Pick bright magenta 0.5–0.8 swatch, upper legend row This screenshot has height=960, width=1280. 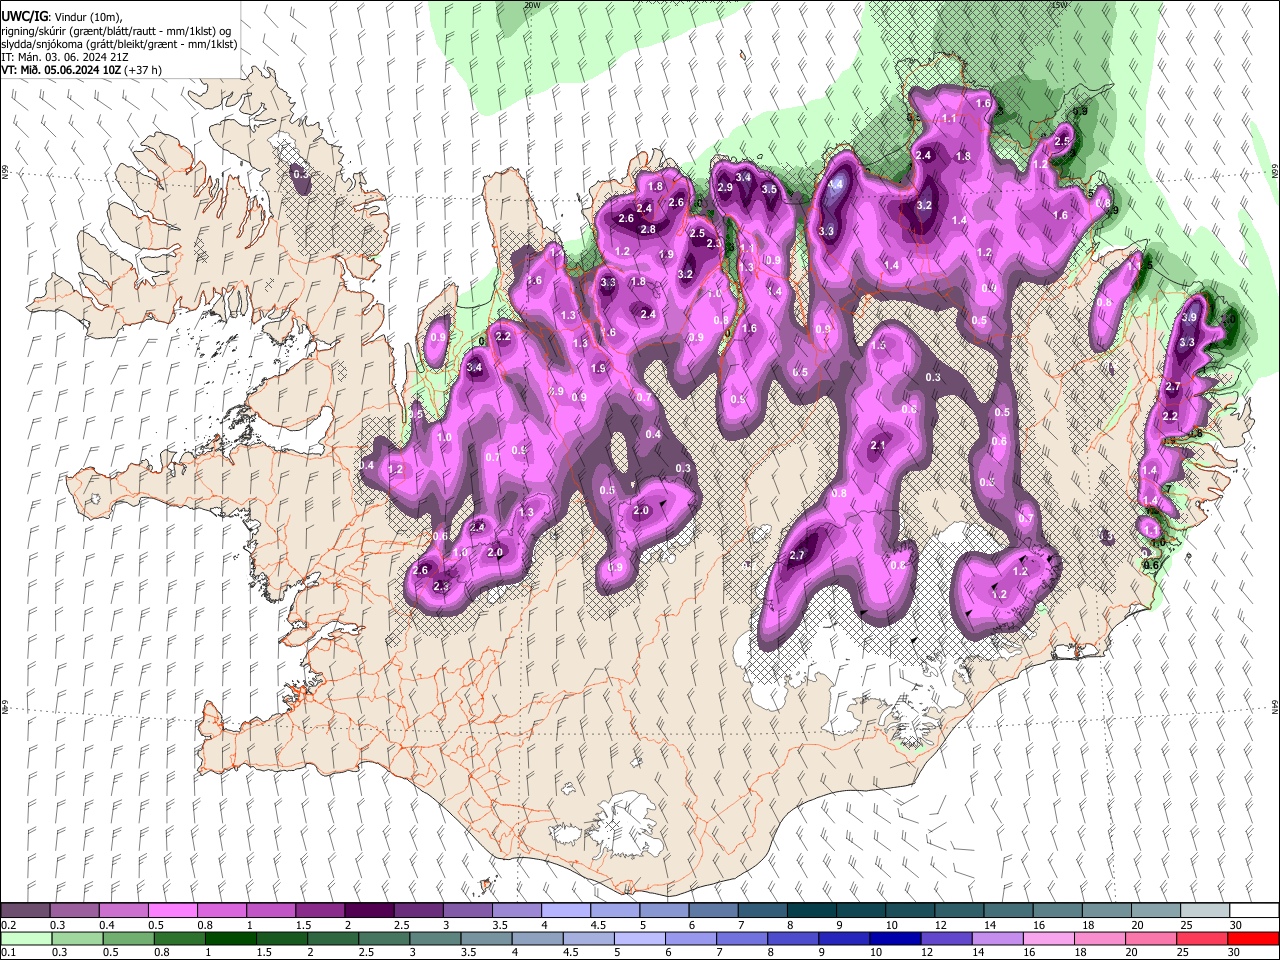point(173,911)
